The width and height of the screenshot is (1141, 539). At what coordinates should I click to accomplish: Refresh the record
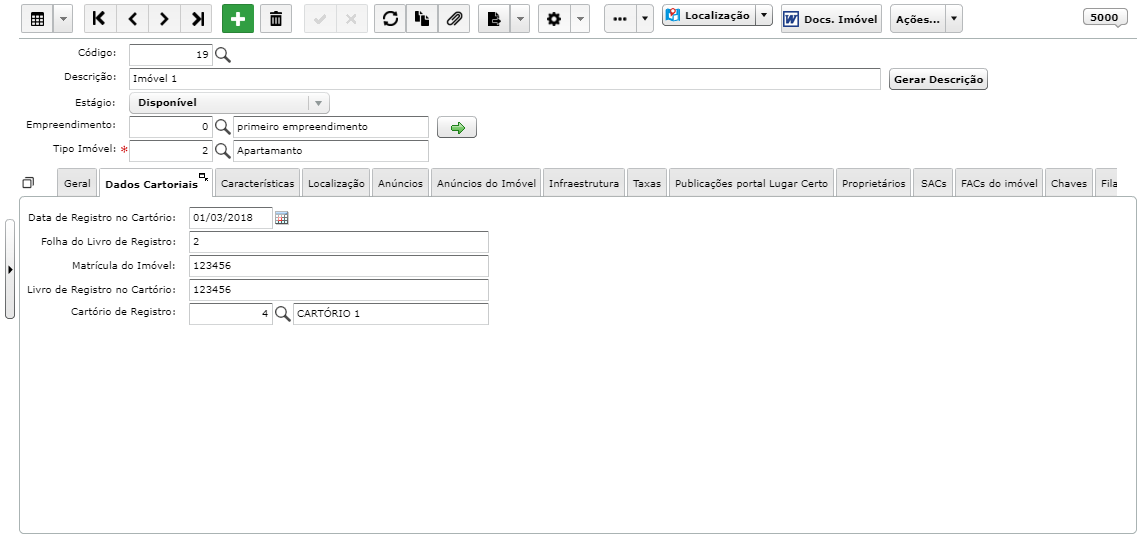(390, 19)
